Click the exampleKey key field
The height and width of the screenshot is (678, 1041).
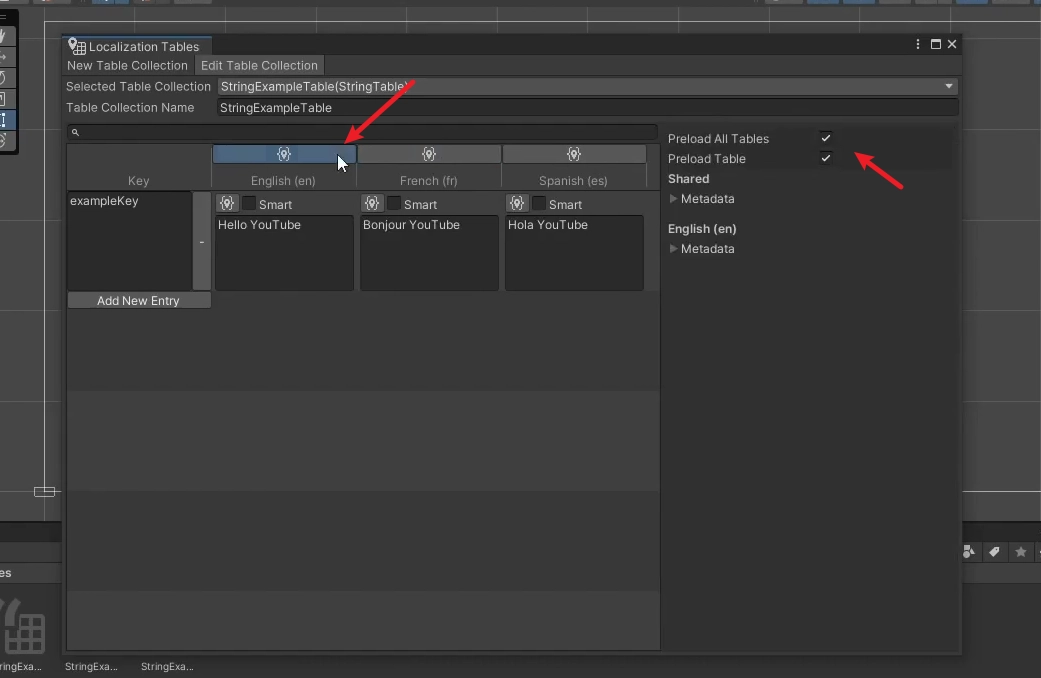(x=129, y=241)
